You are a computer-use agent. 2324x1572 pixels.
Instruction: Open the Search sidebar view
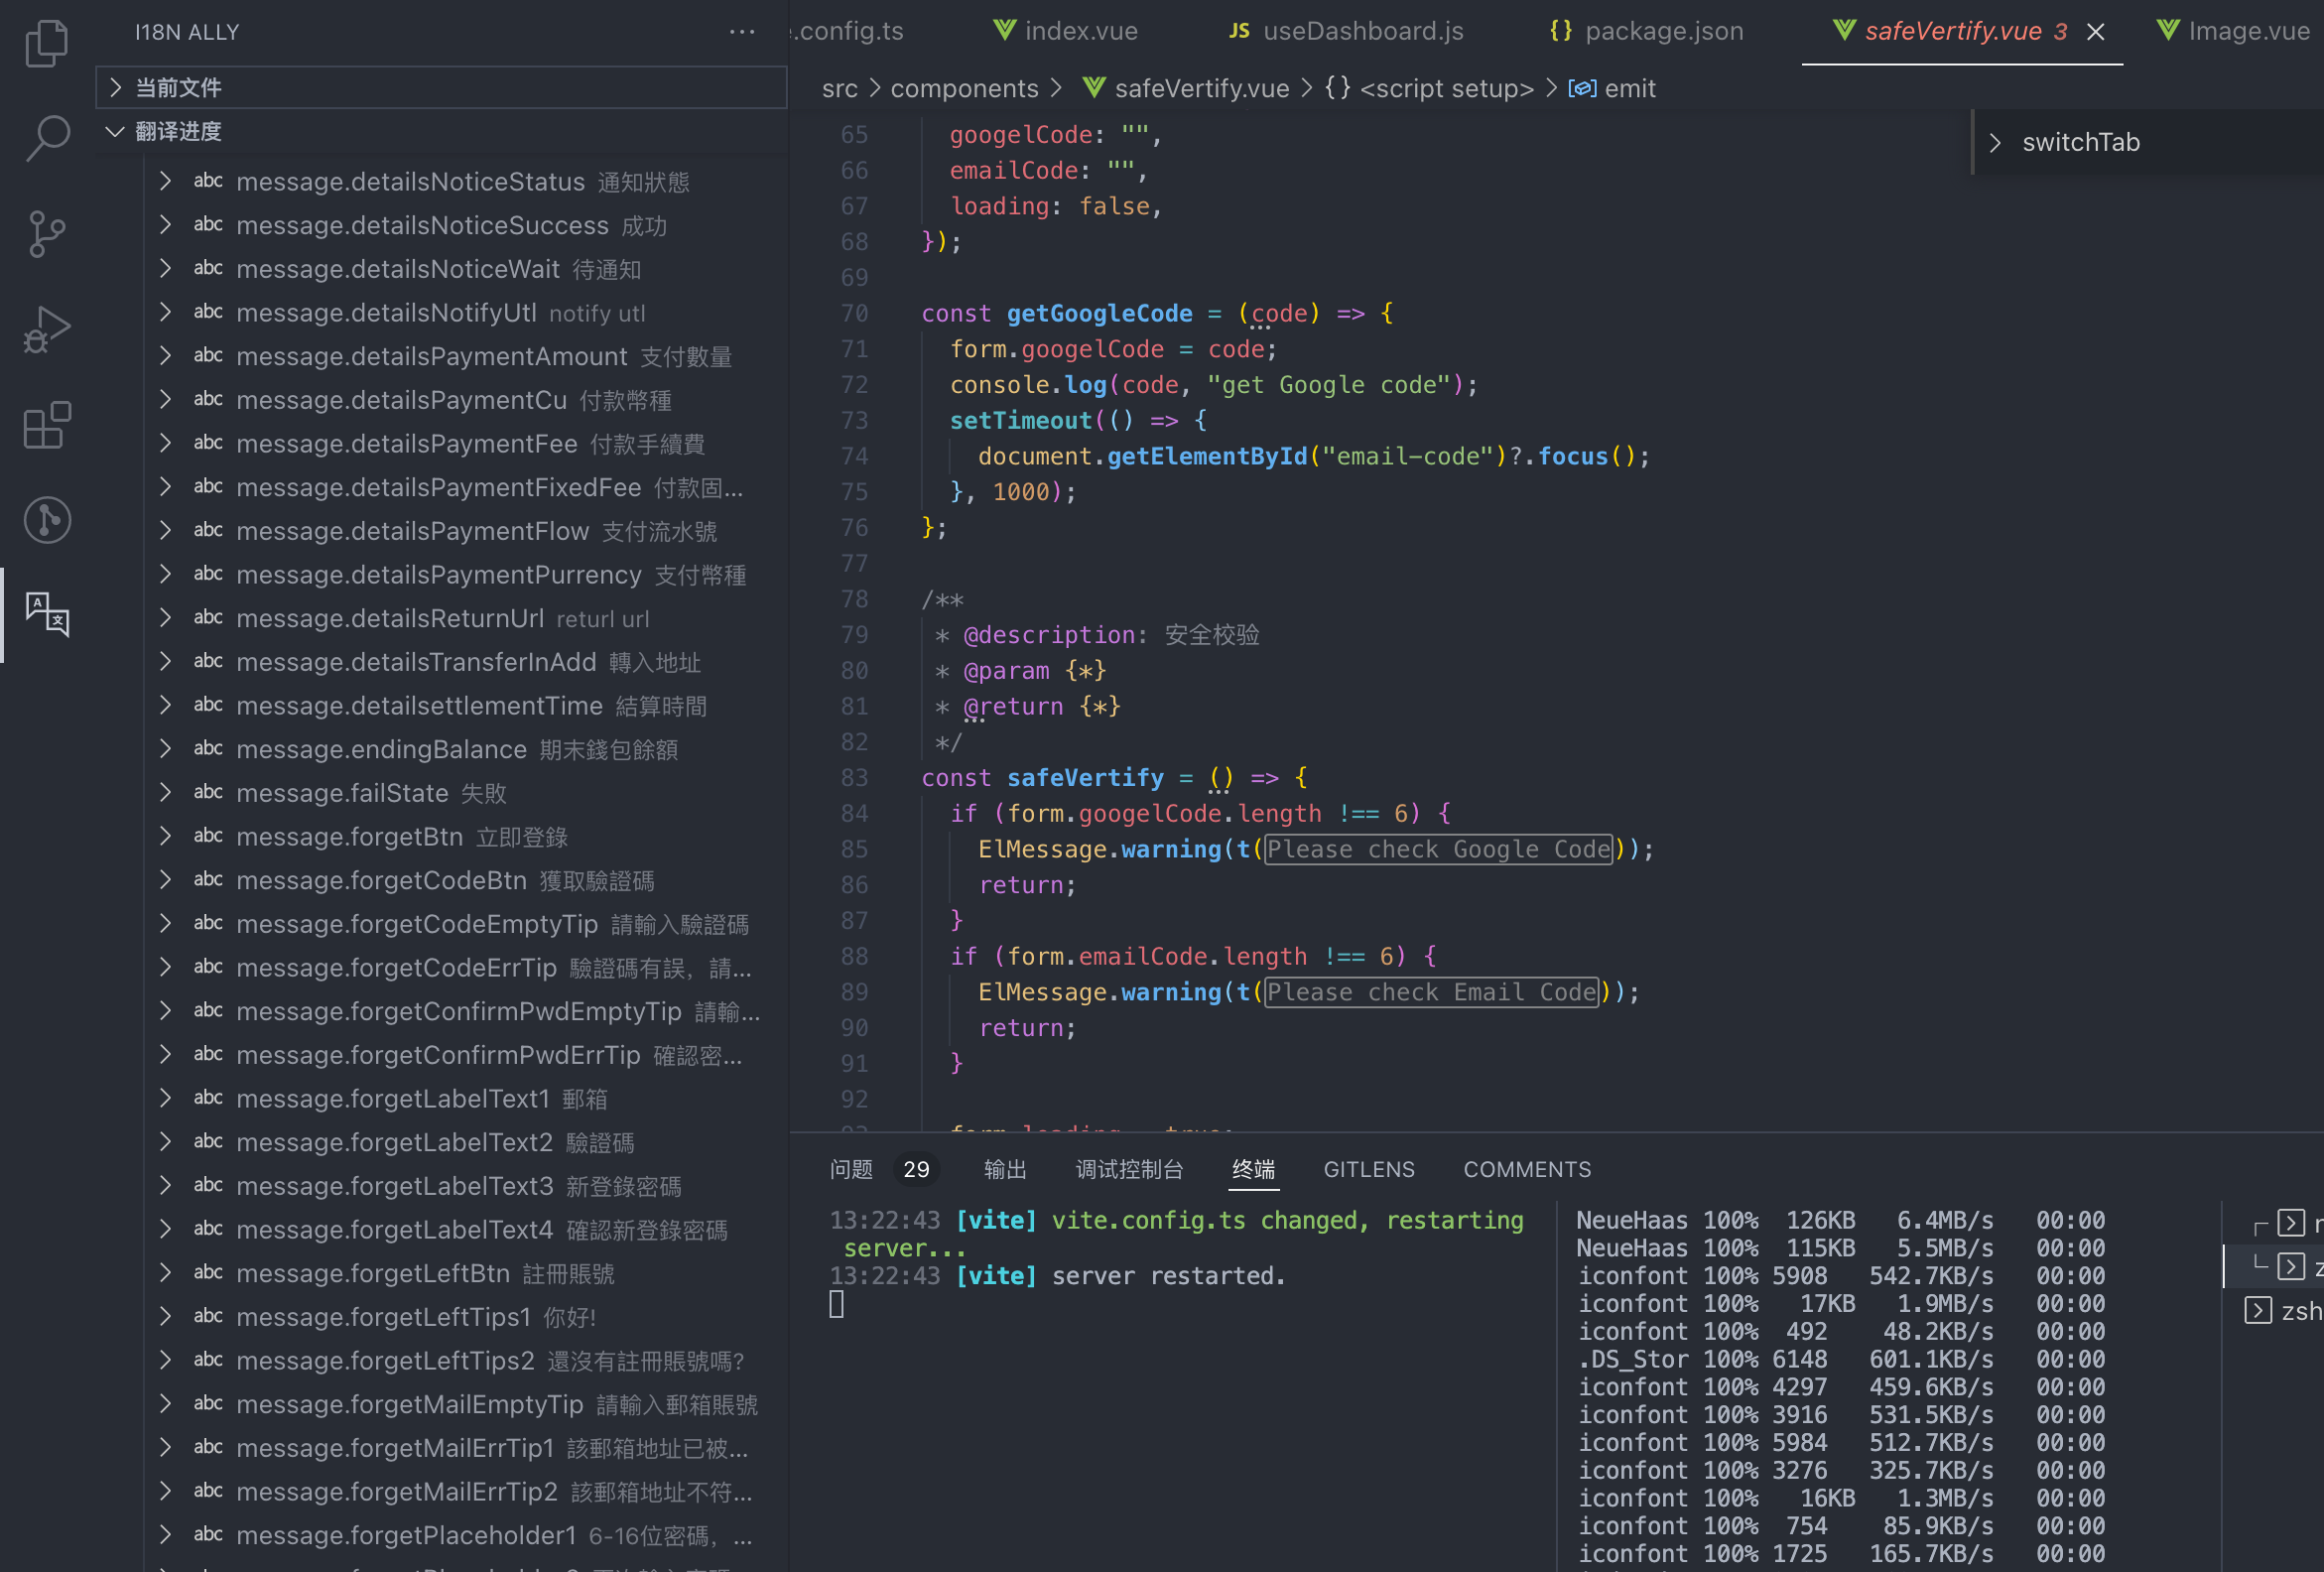pos(46,138)
